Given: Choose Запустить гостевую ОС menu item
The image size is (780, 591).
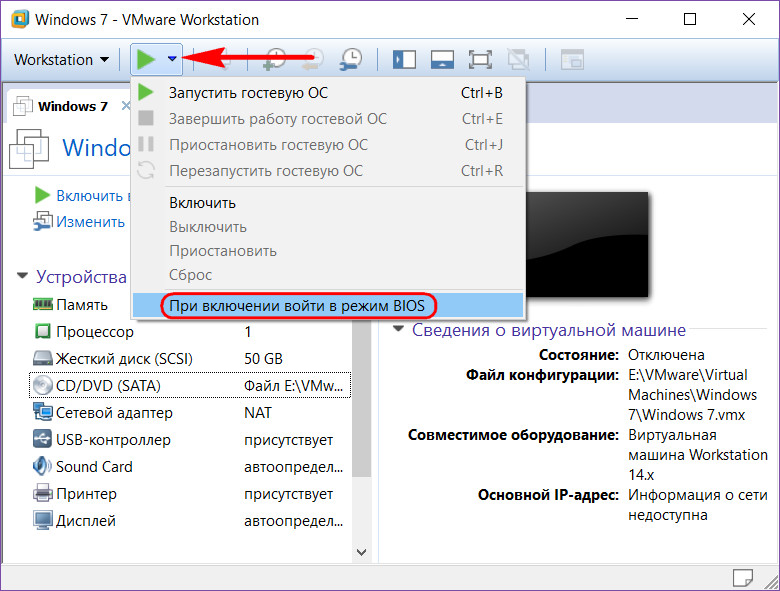Looking at the screenshot, I should (x=328, y=93).
